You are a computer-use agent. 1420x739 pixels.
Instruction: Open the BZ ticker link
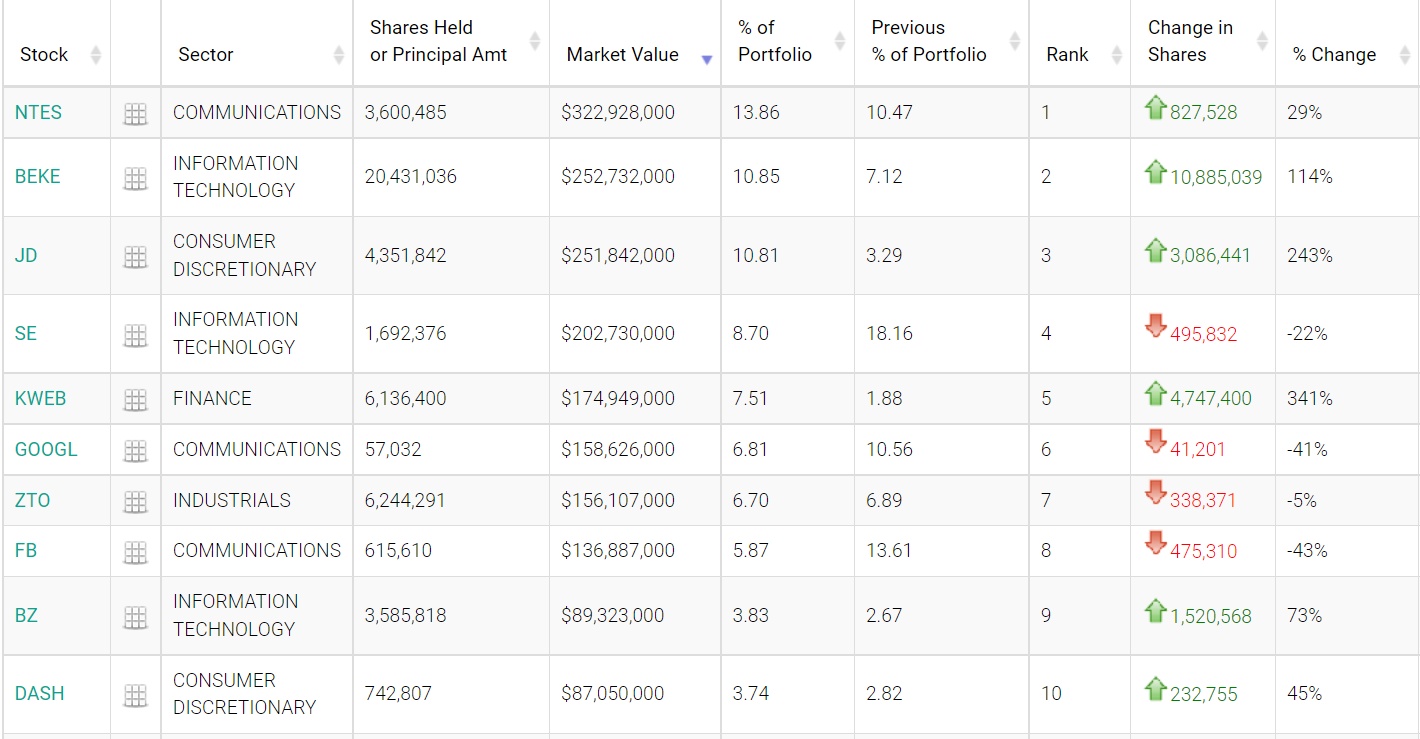click(26, 616)
